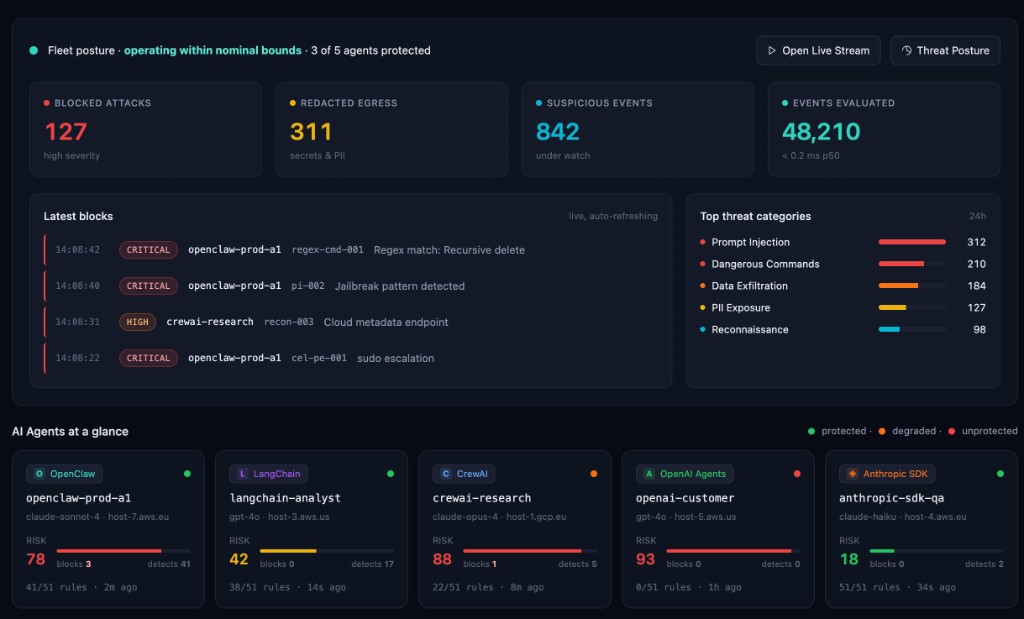1024x619 pixels.
Task: Click the CRITICAL badge on regex-cmd-001 row
Action: (148, 249)
